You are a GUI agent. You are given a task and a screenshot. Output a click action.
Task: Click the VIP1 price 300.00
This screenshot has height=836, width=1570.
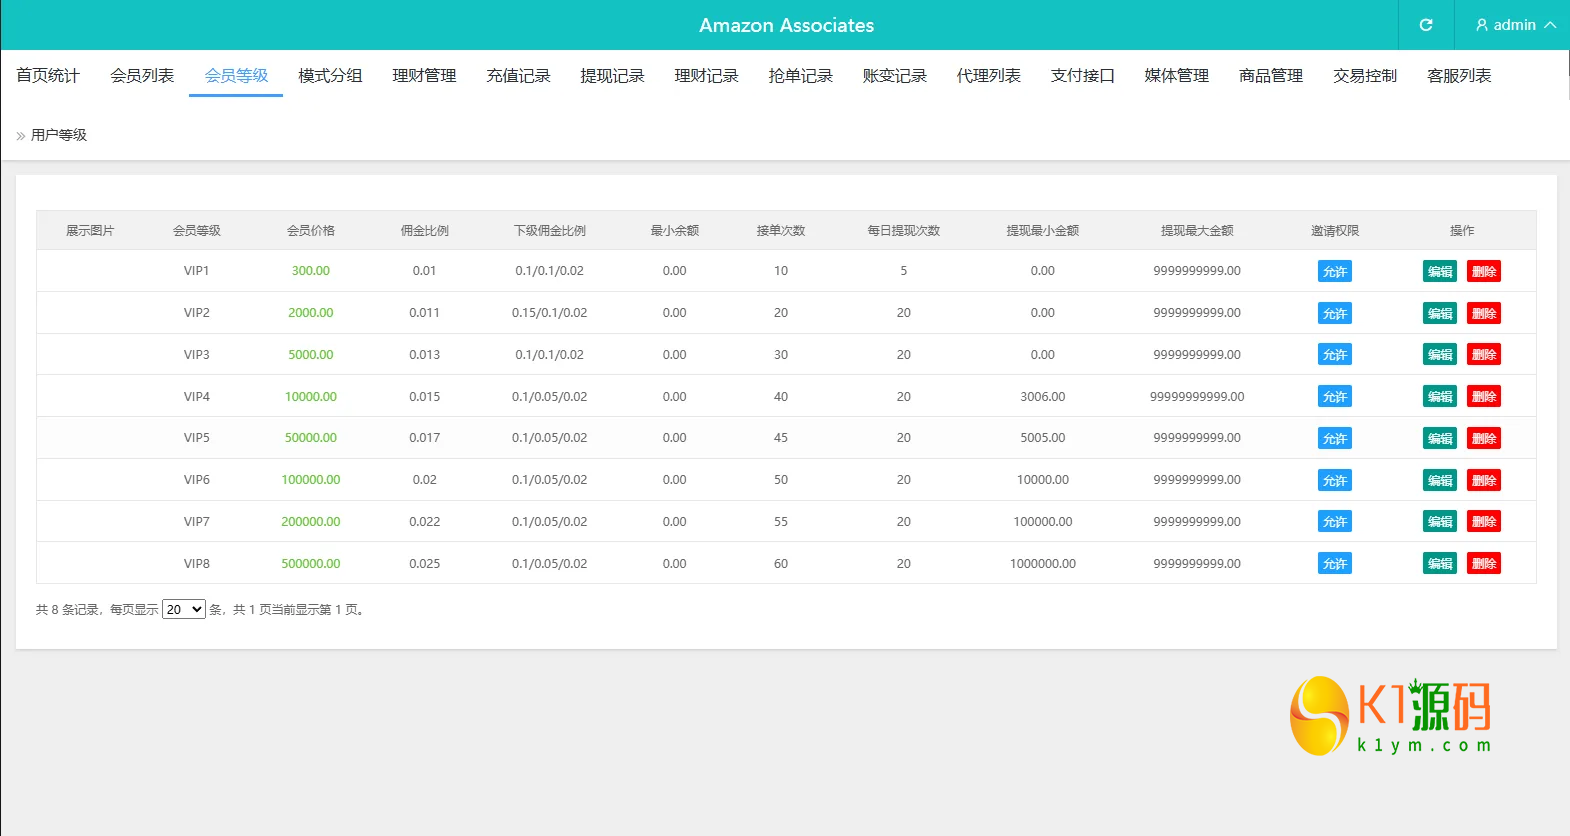[311, 271]
